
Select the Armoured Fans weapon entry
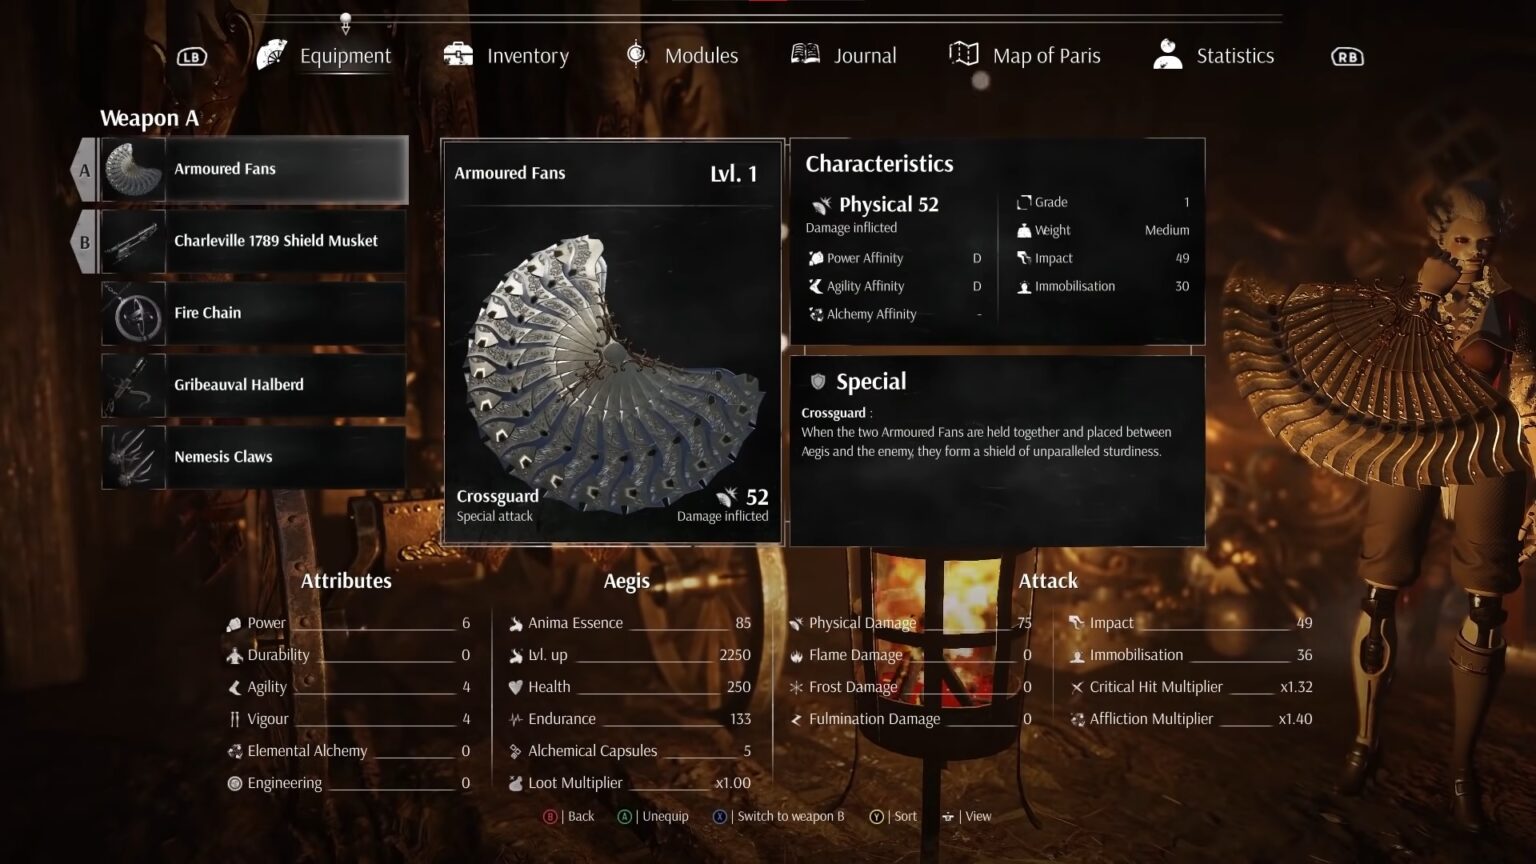pyautogui.click(x=254, y=169)
